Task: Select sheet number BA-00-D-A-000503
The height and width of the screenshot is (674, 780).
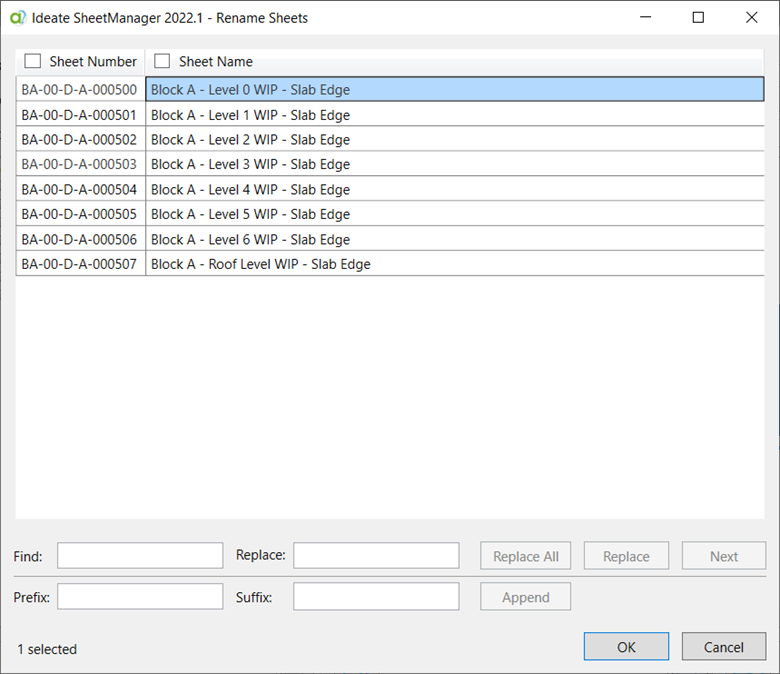Action: click(x=81, y=164)
